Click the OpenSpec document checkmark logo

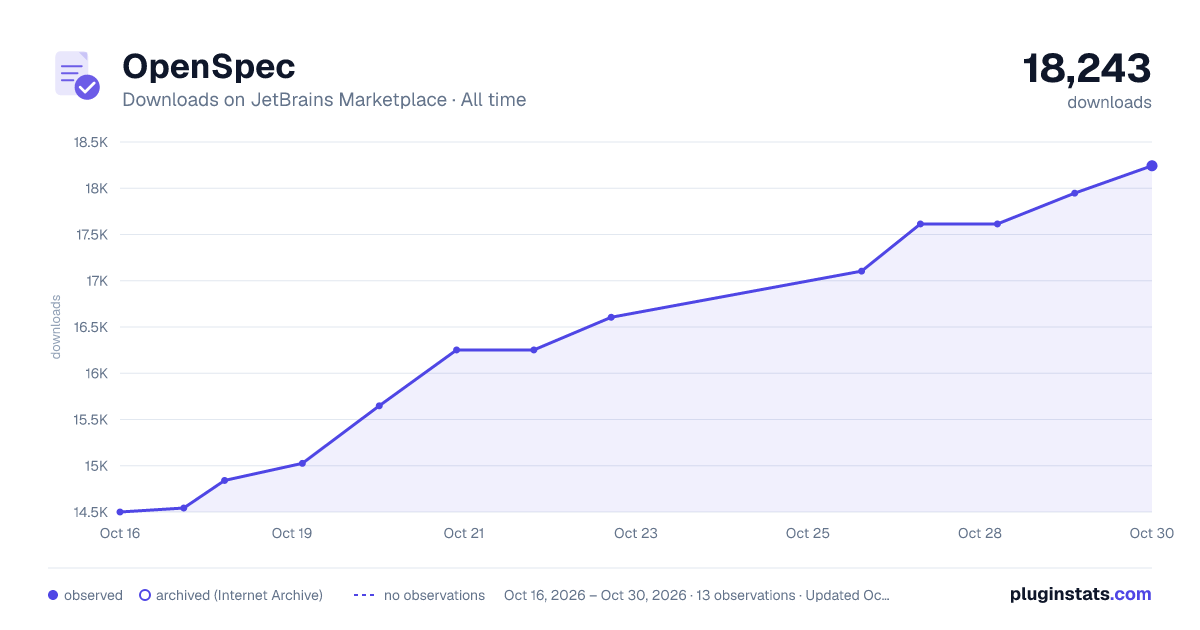tap(77, 75)
